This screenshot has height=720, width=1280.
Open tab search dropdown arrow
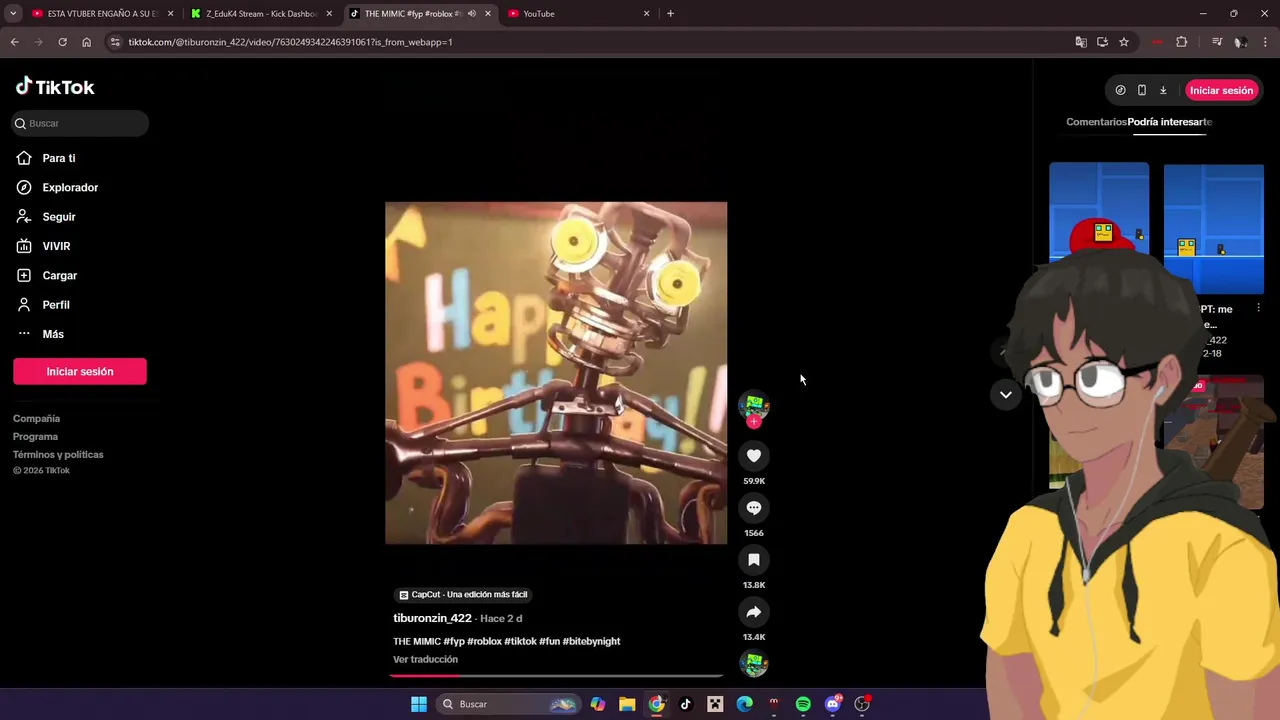(13, 14)
